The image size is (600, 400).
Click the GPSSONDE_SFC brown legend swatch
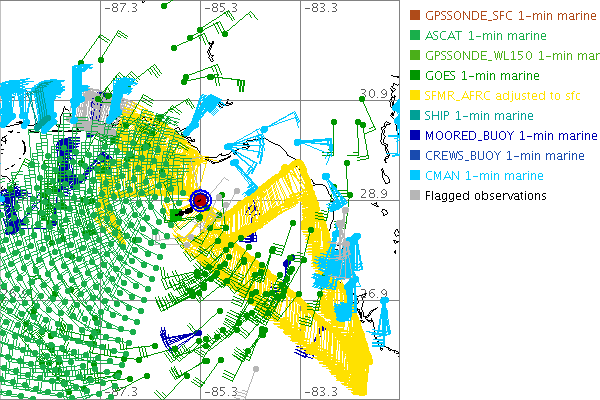tap(414, 15)
